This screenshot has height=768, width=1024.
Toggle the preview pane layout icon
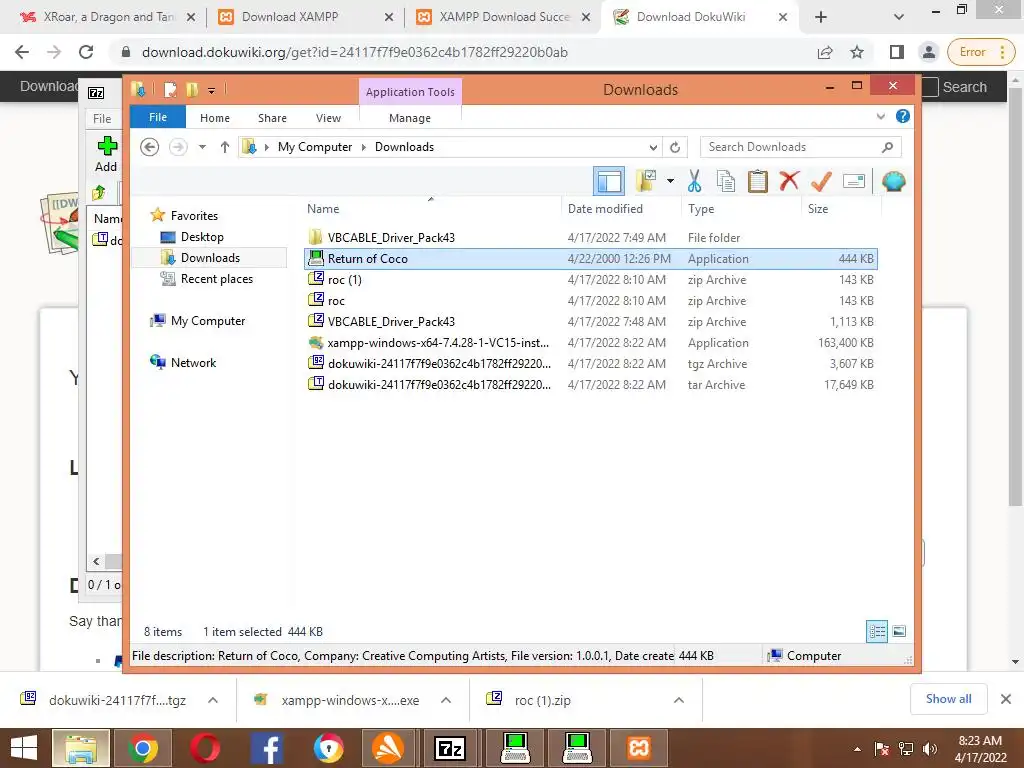point(609,181)
